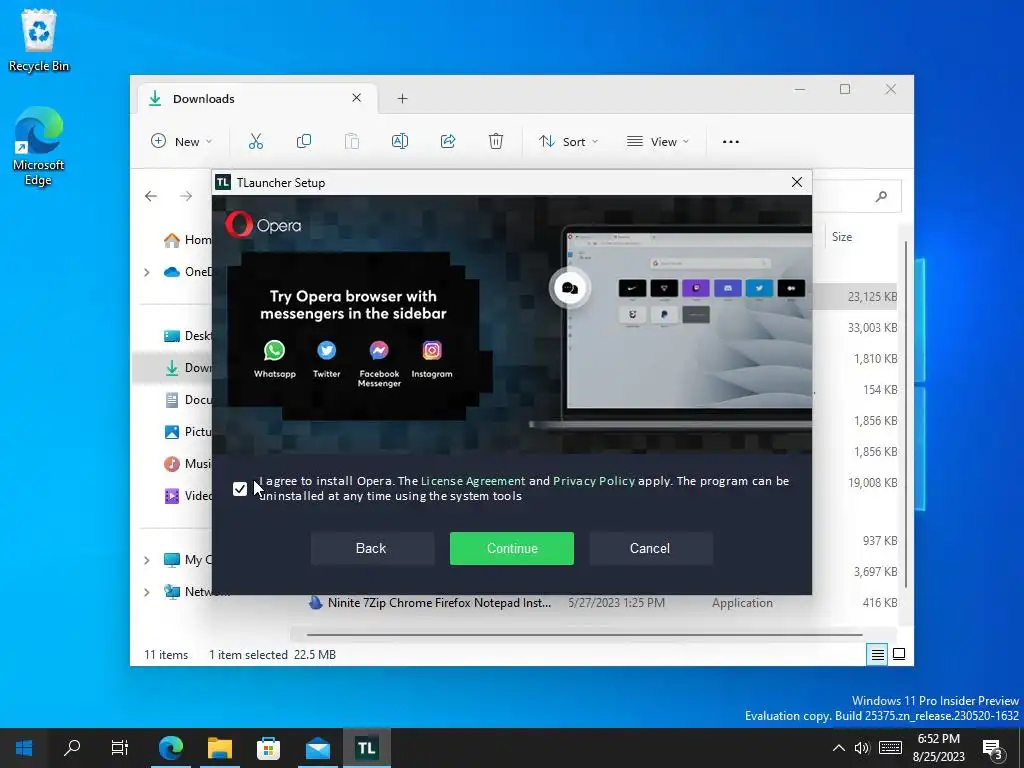Open Microsoft Store from the taskbar
The height and width of the screenshot is (768, 1024).
coord(268,748)
